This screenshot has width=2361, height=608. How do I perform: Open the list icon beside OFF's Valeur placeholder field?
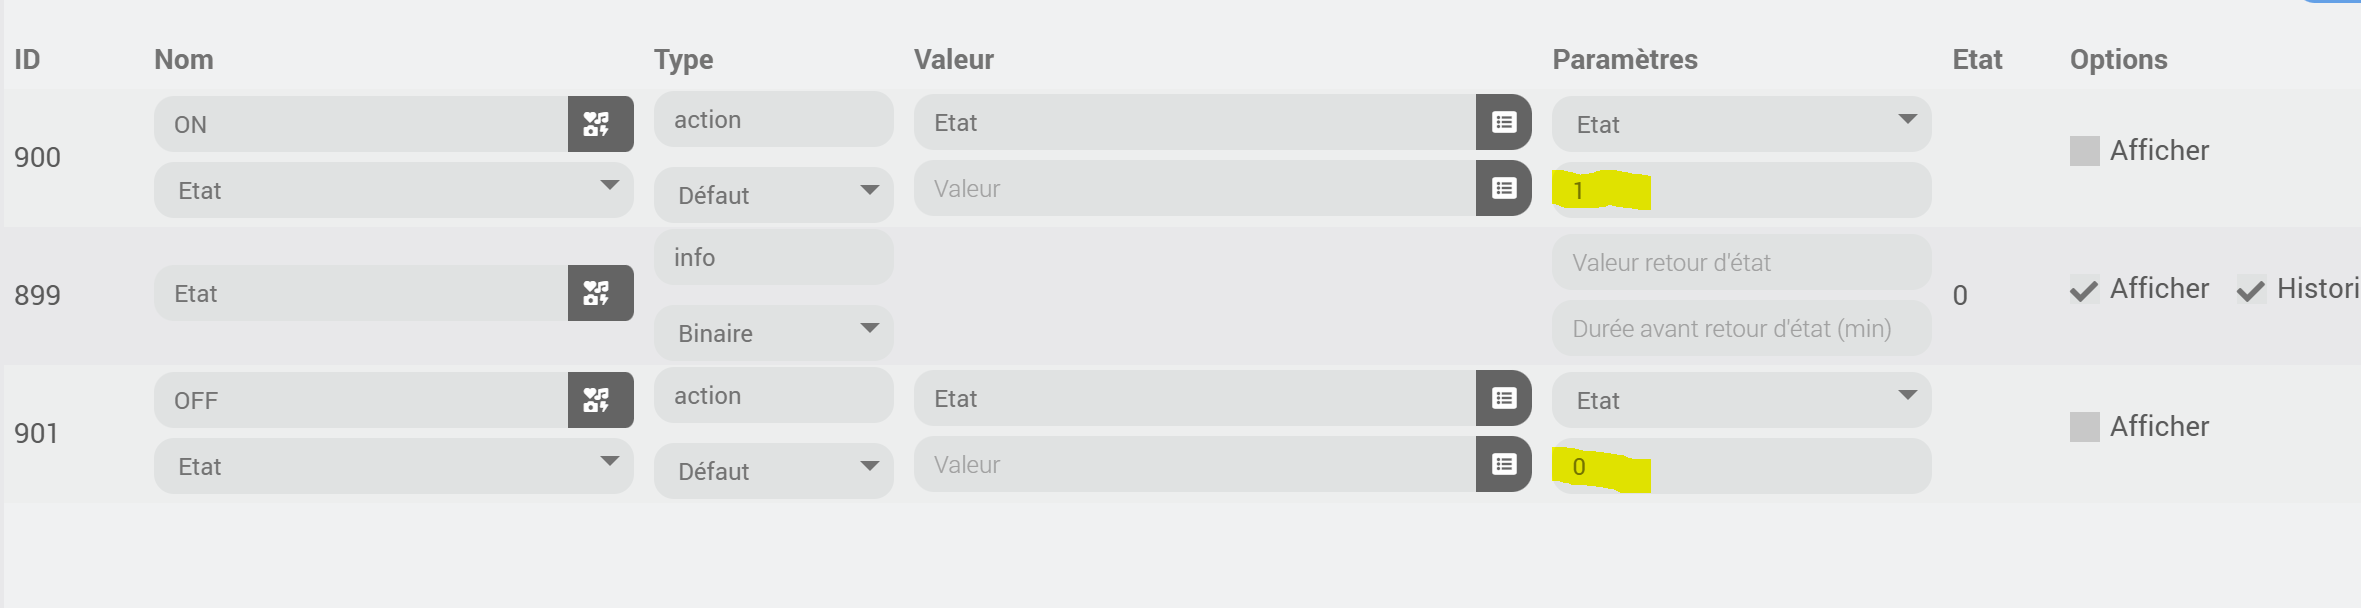[1503, 464]
